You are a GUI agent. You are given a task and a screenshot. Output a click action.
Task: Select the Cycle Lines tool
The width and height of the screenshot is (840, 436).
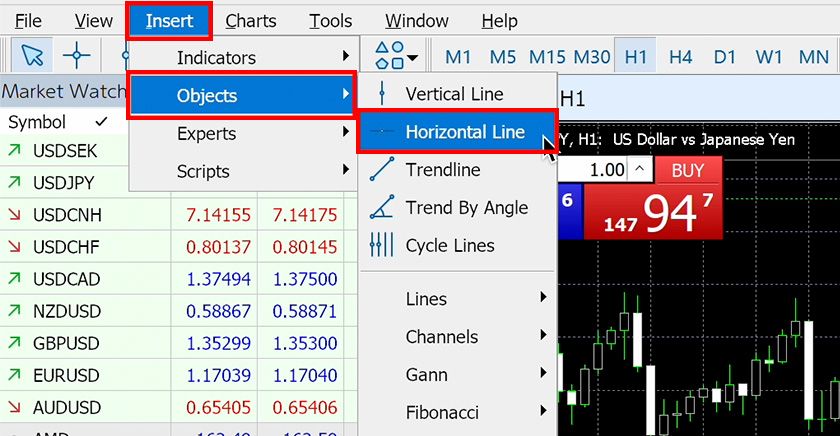pos(449,246)
